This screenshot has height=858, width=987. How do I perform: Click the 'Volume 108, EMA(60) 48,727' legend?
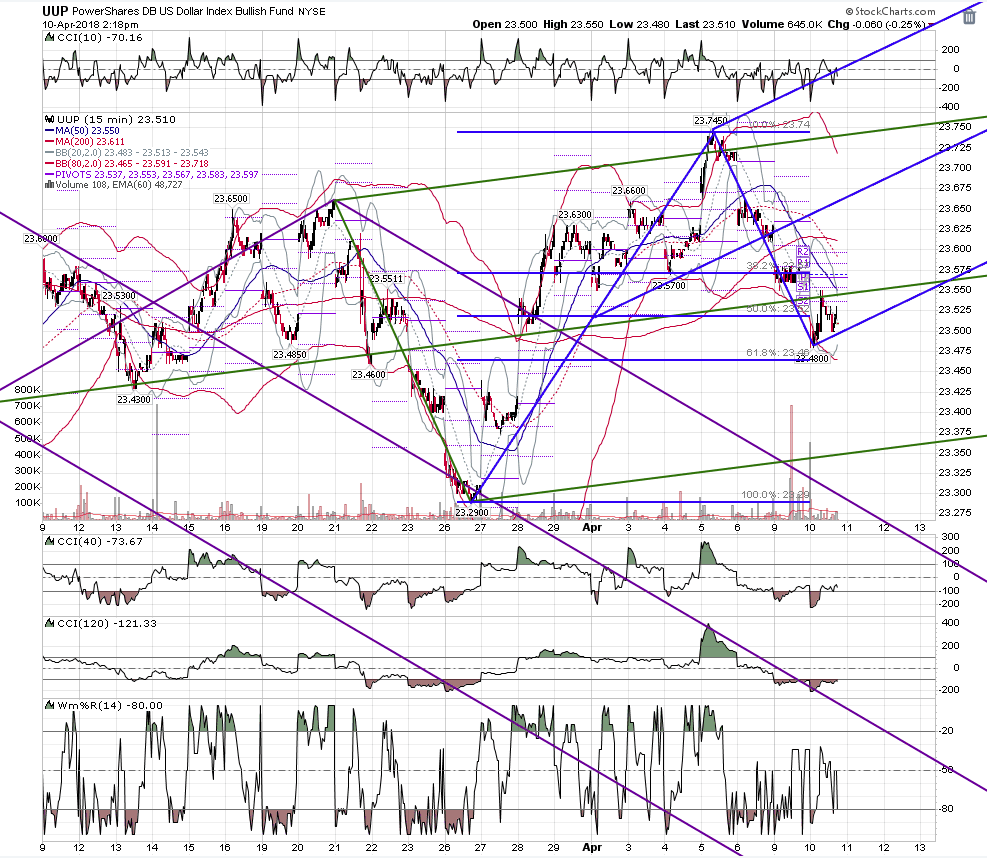click(x=113, y=185)
